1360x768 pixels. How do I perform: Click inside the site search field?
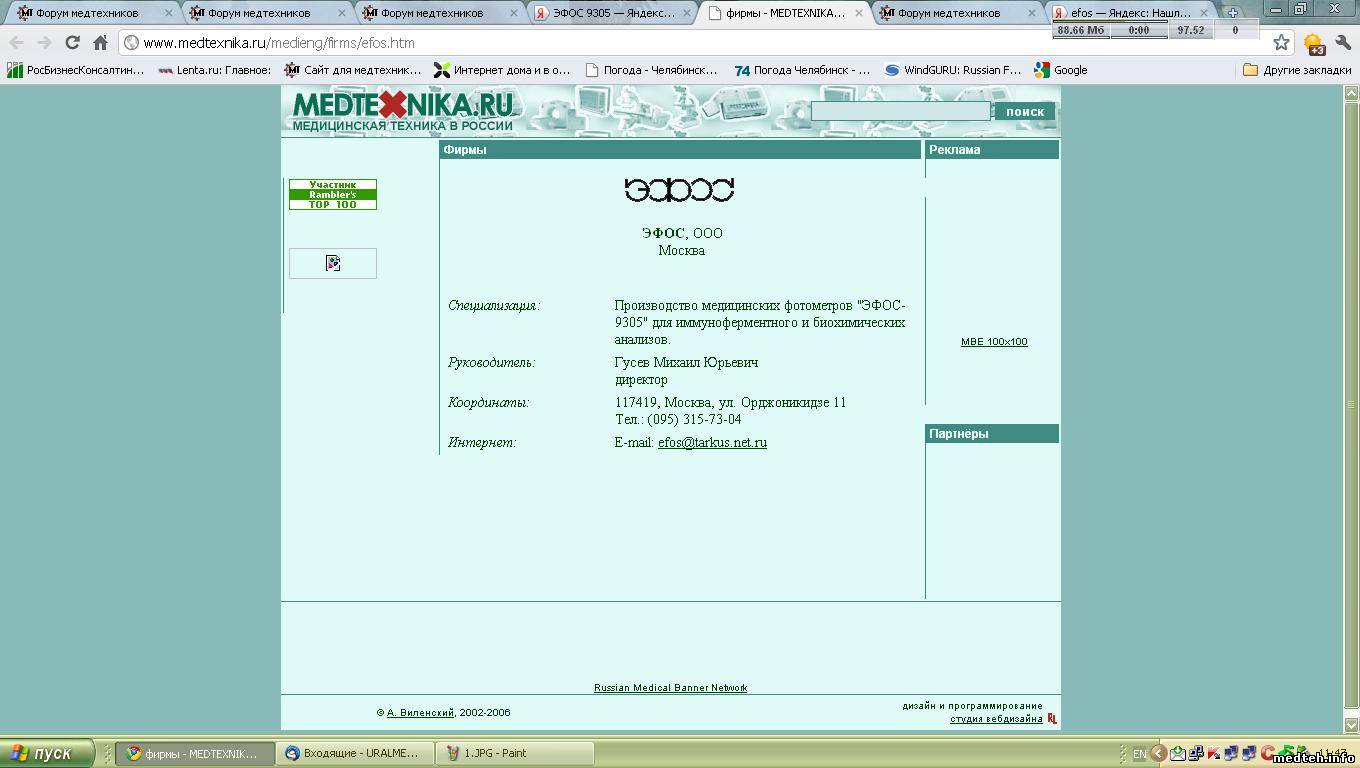900,111
